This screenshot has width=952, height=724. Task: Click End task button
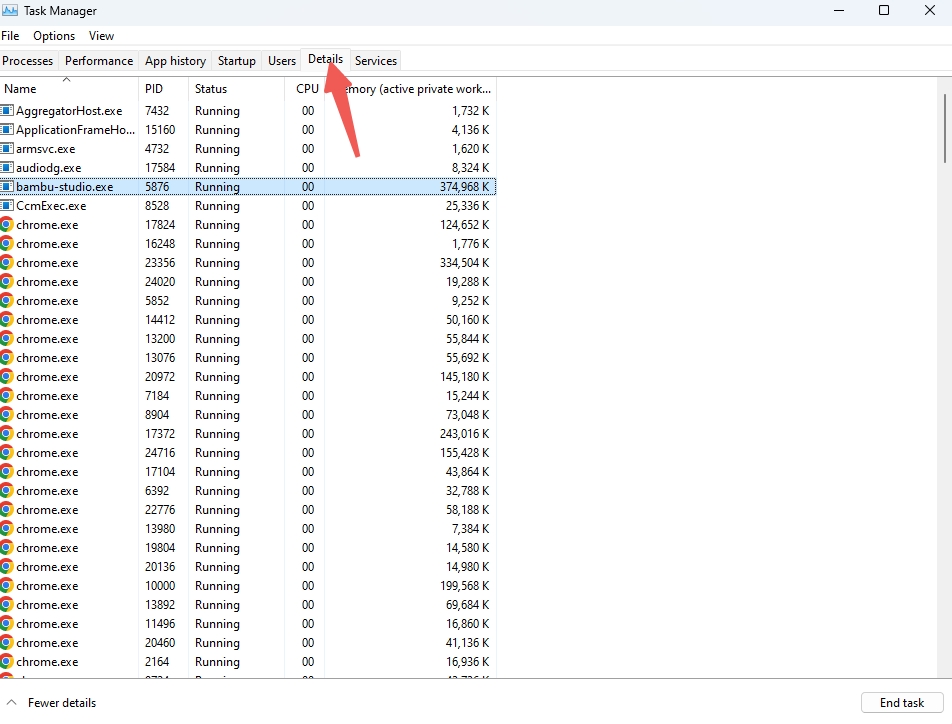pos(902,703)
